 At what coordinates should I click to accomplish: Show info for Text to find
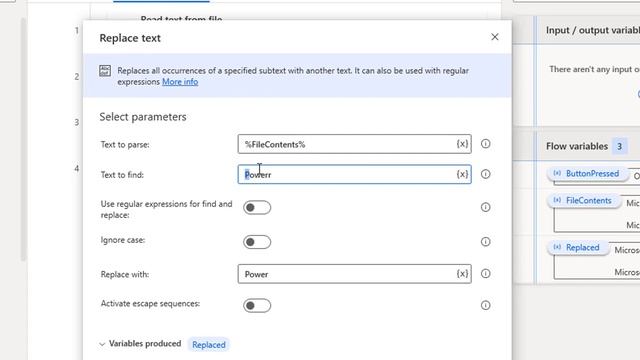click(485, 174)
